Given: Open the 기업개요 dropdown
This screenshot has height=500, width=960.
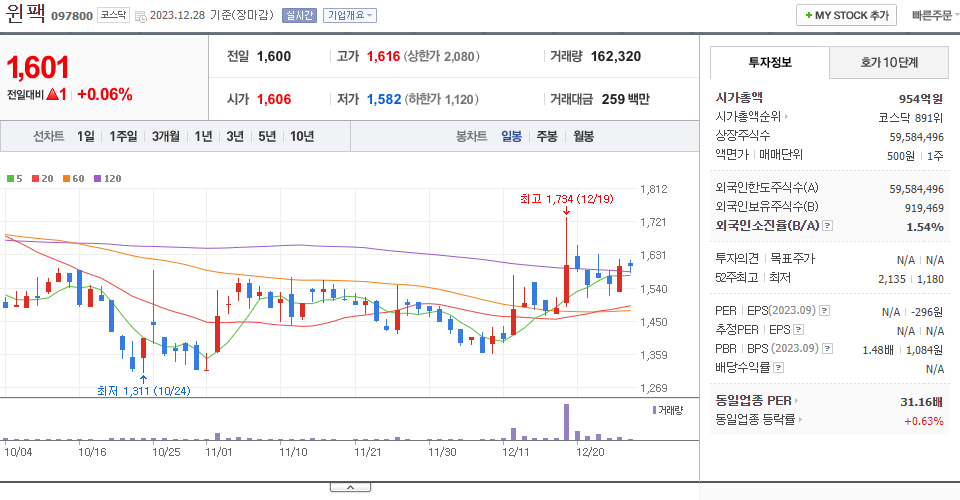Looking at the screenshot, I should coord(350,15).
